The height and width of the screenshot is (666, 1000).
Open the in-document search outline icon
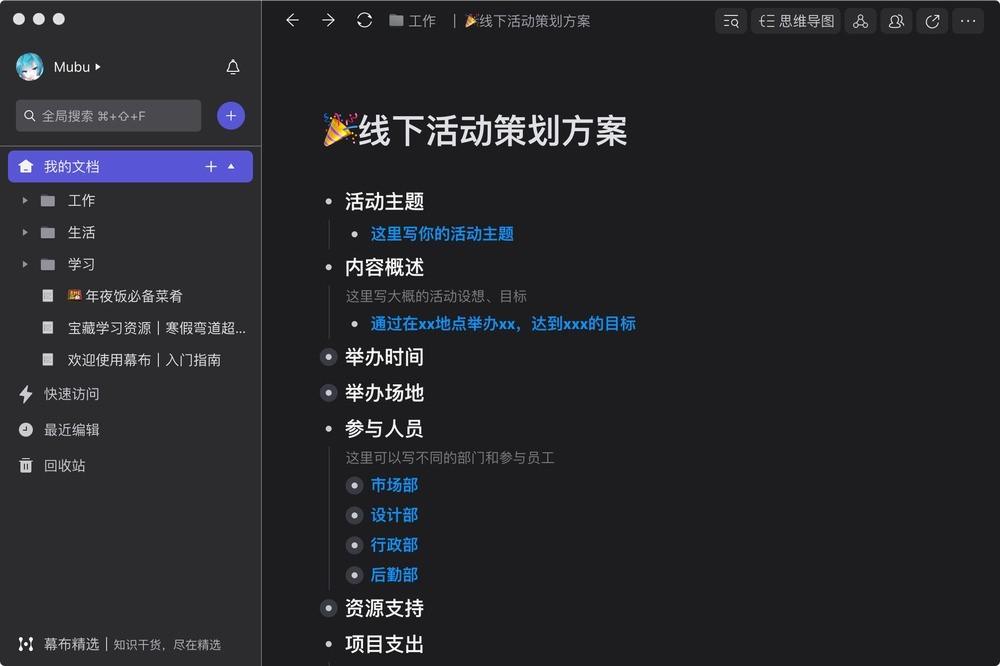[x=731, y=21]
